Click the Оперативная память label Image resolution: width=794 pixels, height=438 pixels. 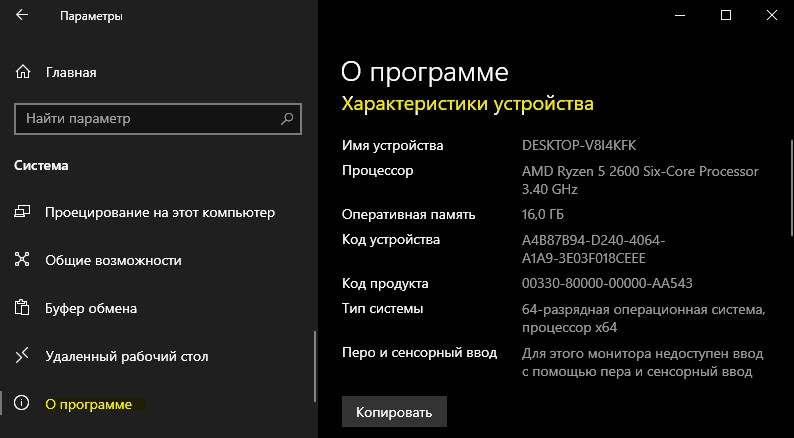point(408,215)
